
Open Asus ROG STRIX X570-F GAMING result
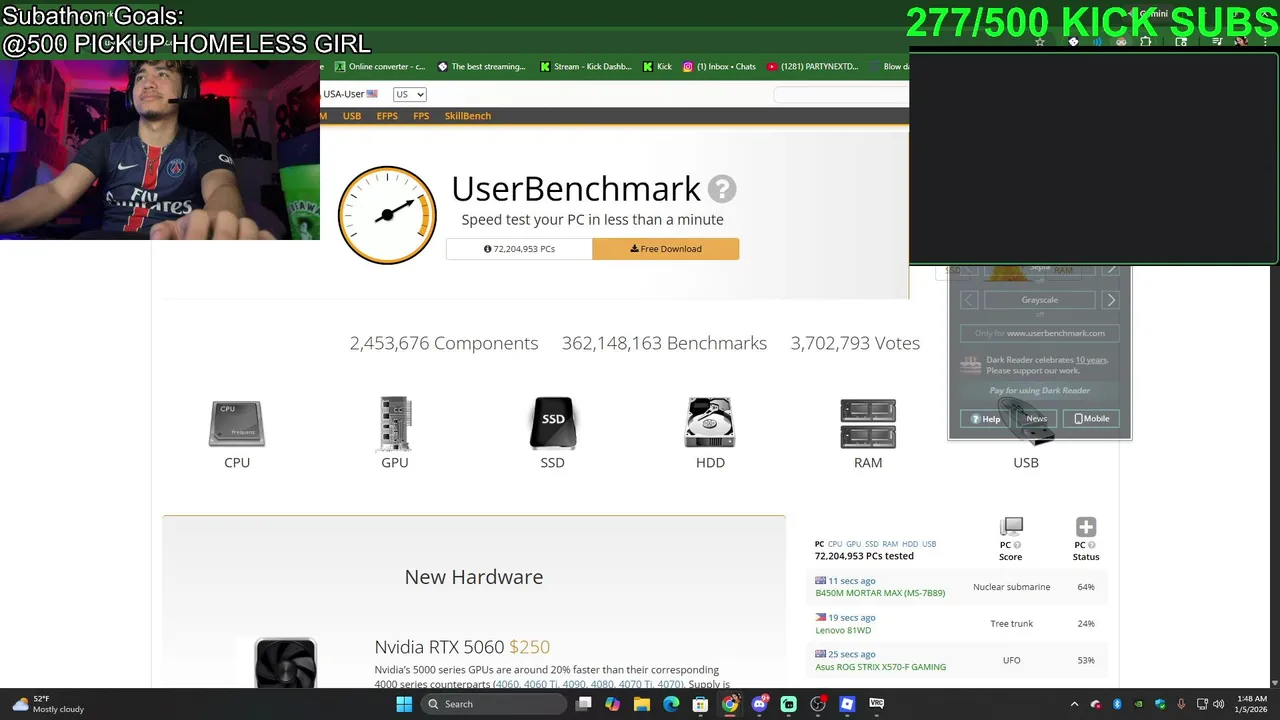pos(881,667)
